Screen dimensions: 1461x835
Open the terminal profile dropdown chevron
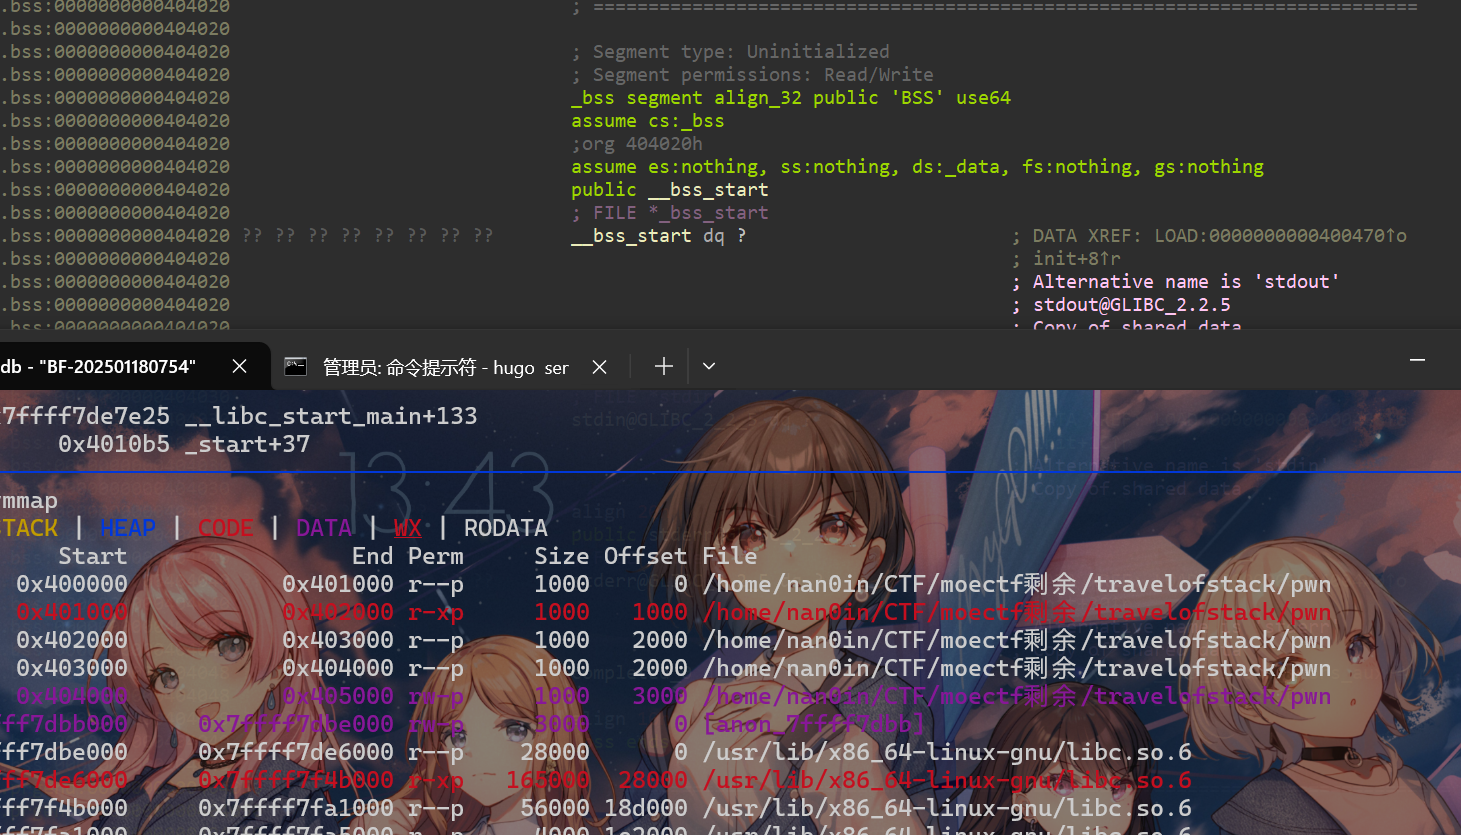[709, 367]
